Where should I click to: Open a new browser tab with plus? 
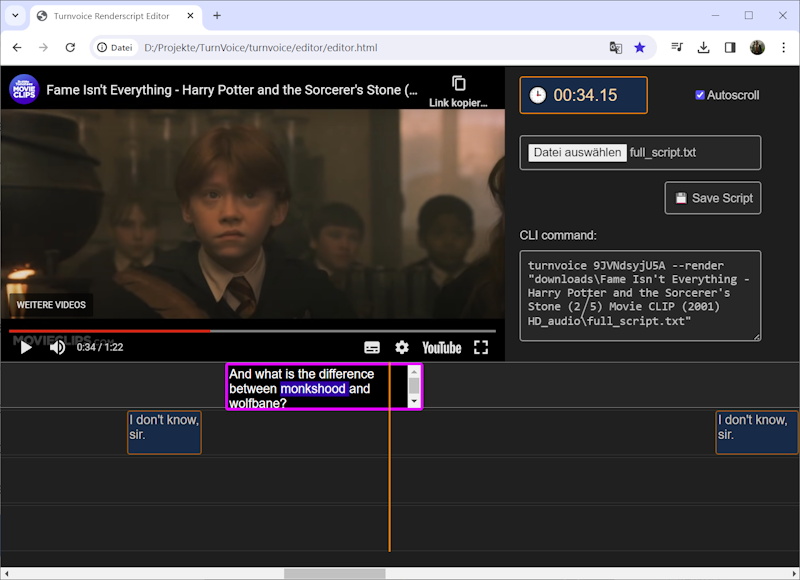[217, 16]
